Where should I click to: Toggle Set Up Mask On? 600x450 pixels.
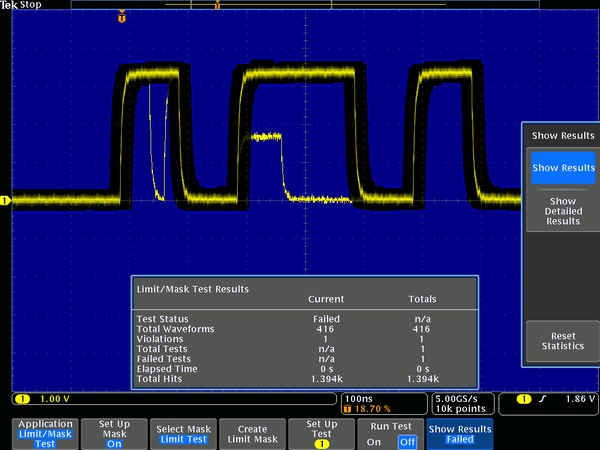(114, 434)
